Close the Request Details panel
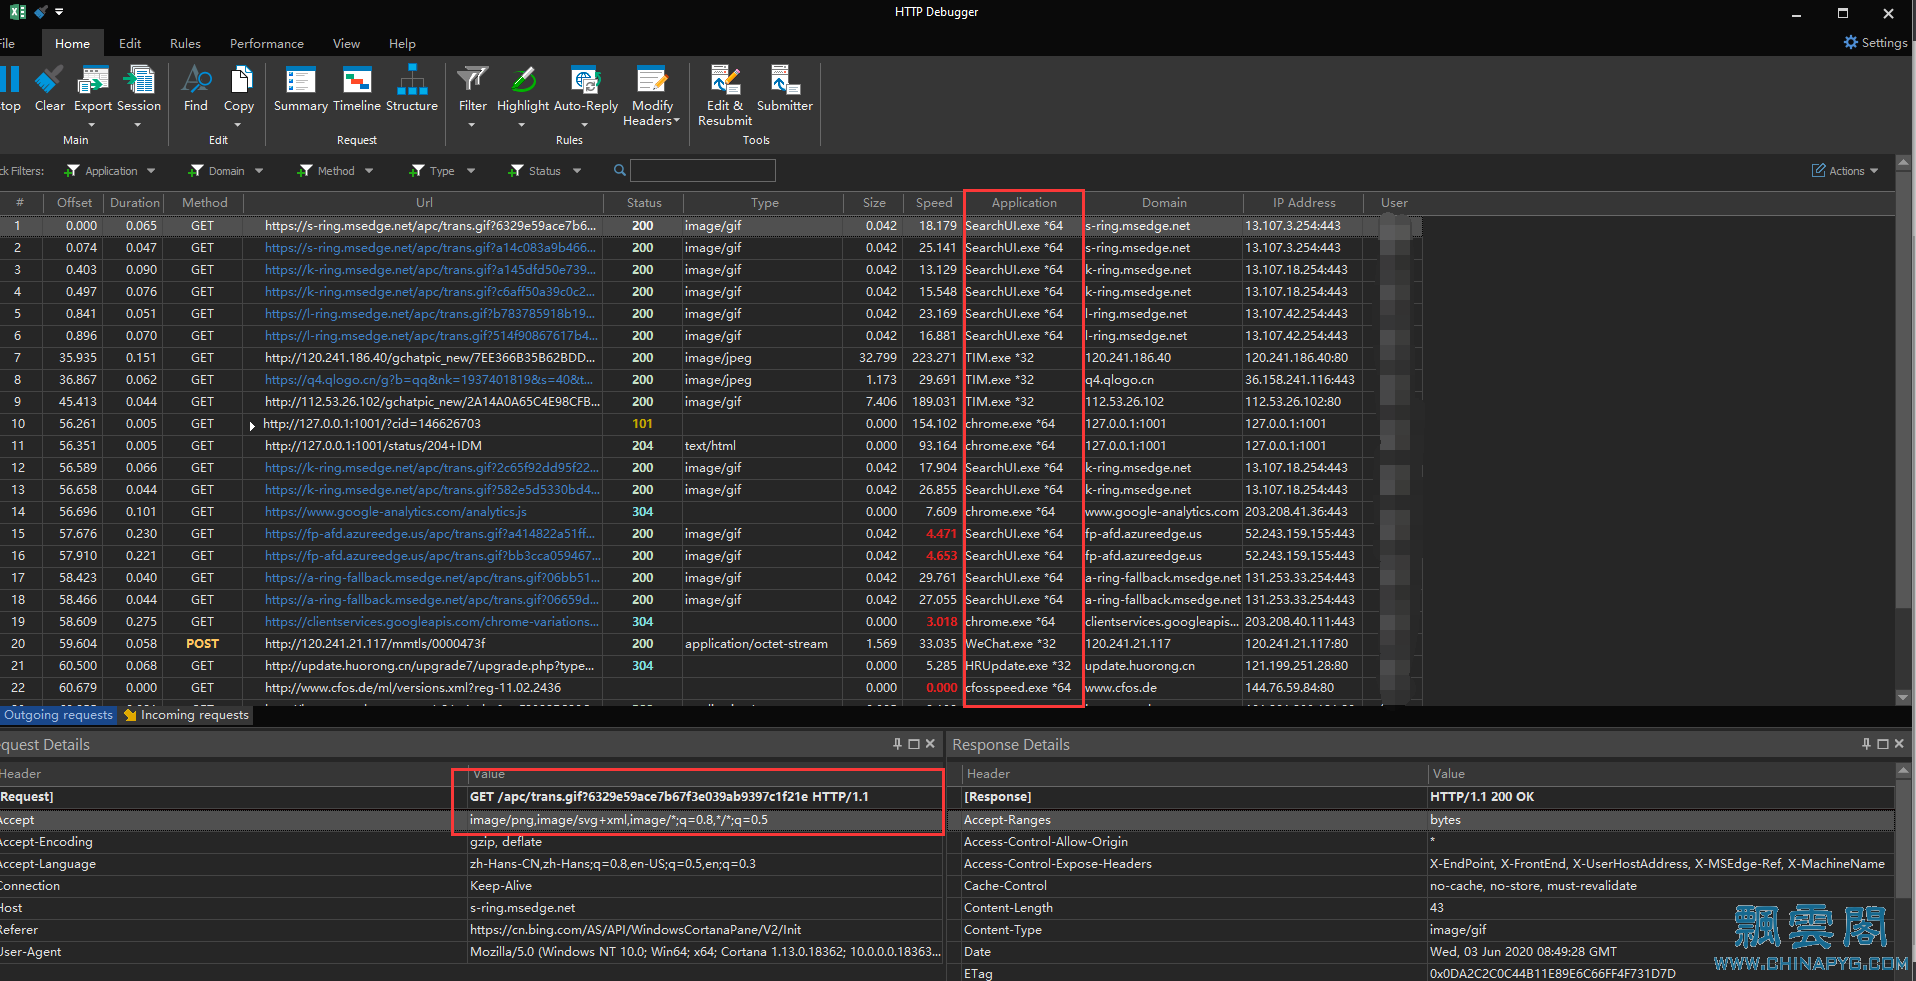Viewport: 1916px width, 981px height. (930, 744)
